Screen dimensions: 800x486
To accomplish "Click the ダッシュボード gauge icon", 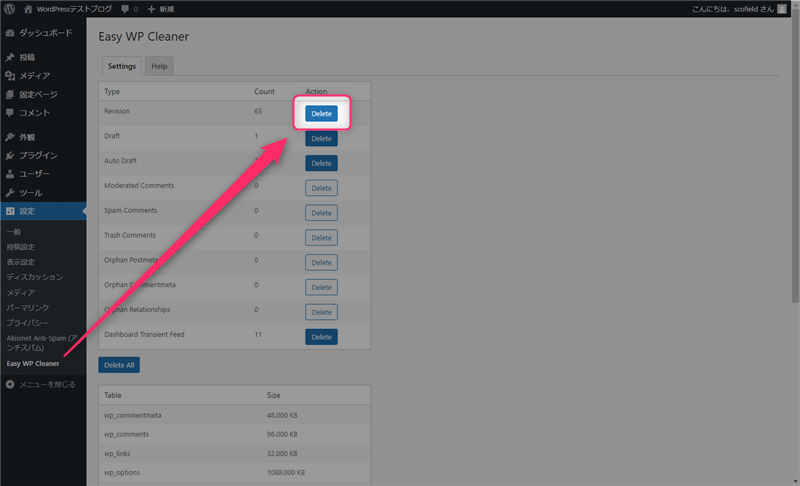I will [10, 33].
